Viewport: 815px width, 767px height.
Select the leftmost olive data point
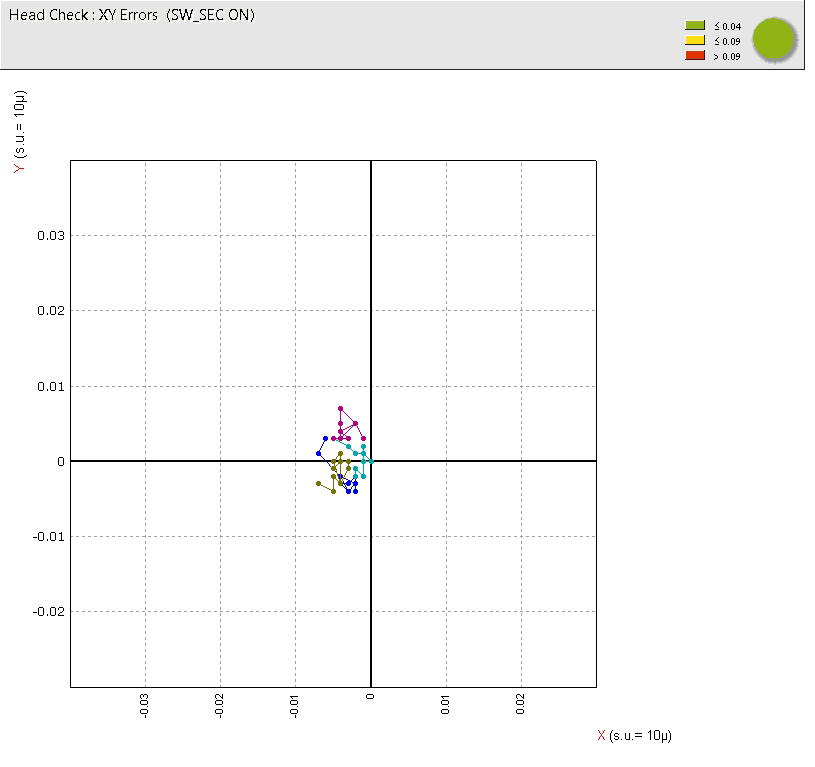coord(319,483)
